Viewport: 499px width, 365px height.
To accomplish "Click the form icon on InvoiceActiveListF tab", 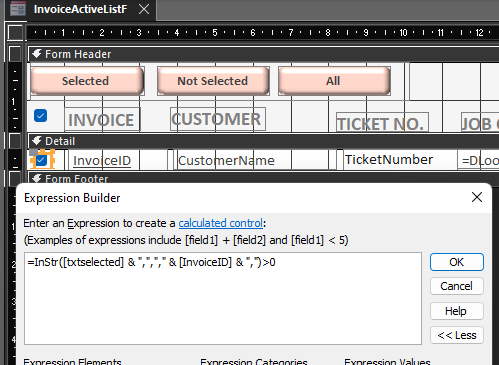I will (18, 9).
